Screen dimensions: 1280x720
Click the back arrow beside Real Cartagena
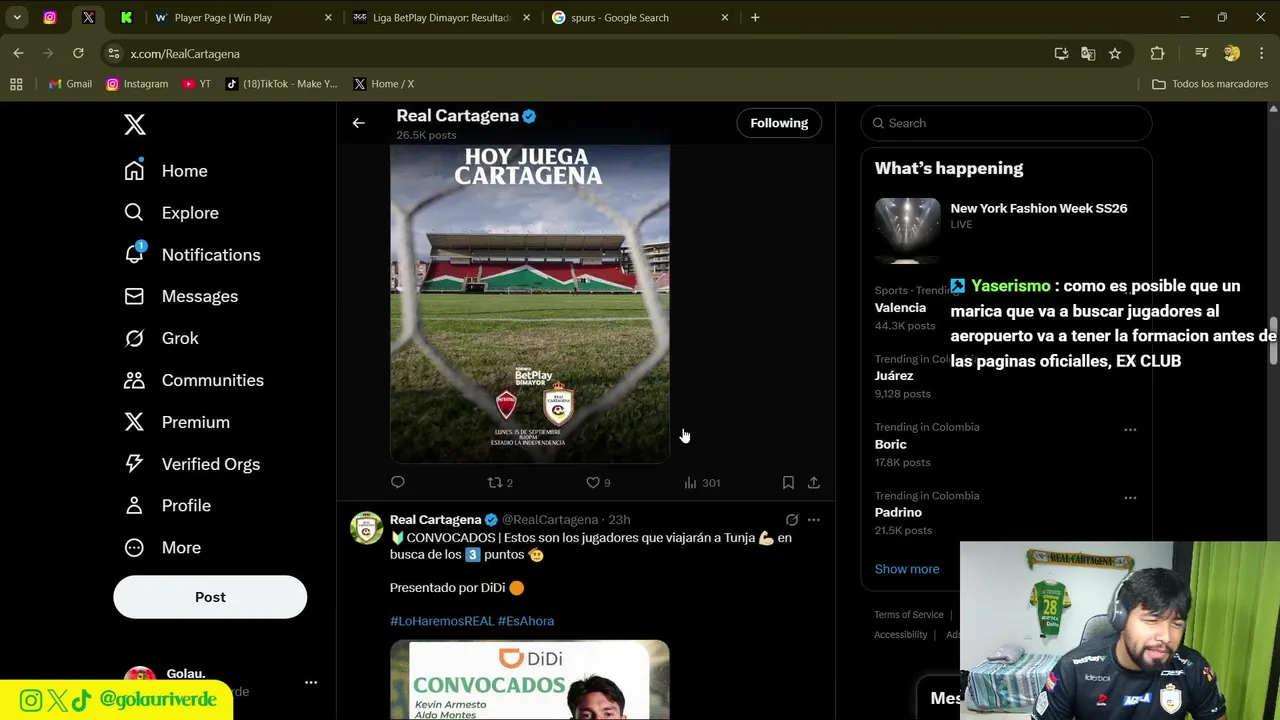click(x=358, y=123)
